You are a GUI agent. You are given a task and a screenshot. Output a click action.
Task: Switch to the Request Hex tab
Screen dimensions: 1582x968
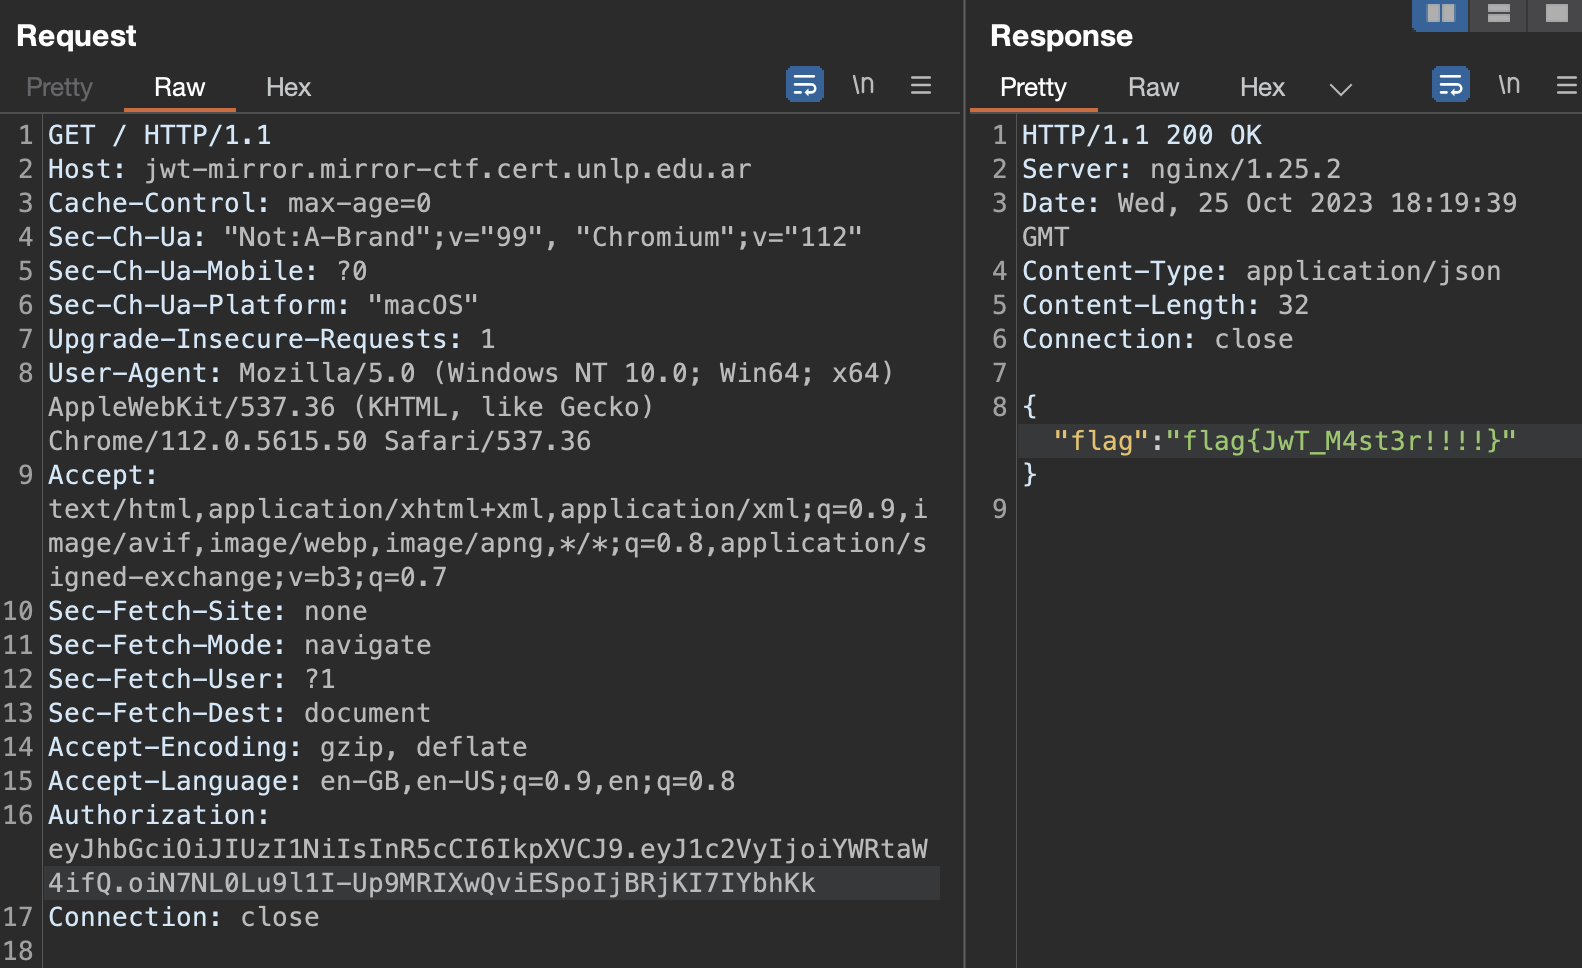[288, 87]
